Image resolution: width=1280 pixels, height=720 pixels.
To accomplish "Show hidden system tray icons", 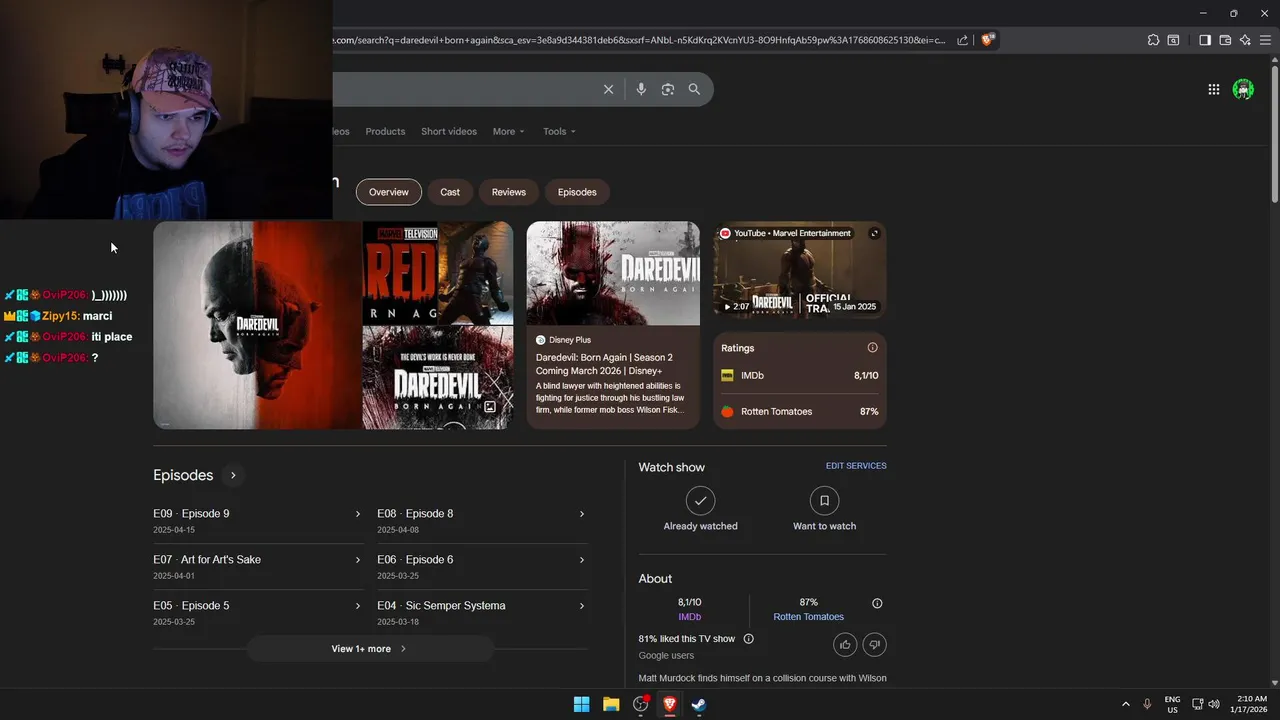I will pyautogui.click(x=1125, y=704).
